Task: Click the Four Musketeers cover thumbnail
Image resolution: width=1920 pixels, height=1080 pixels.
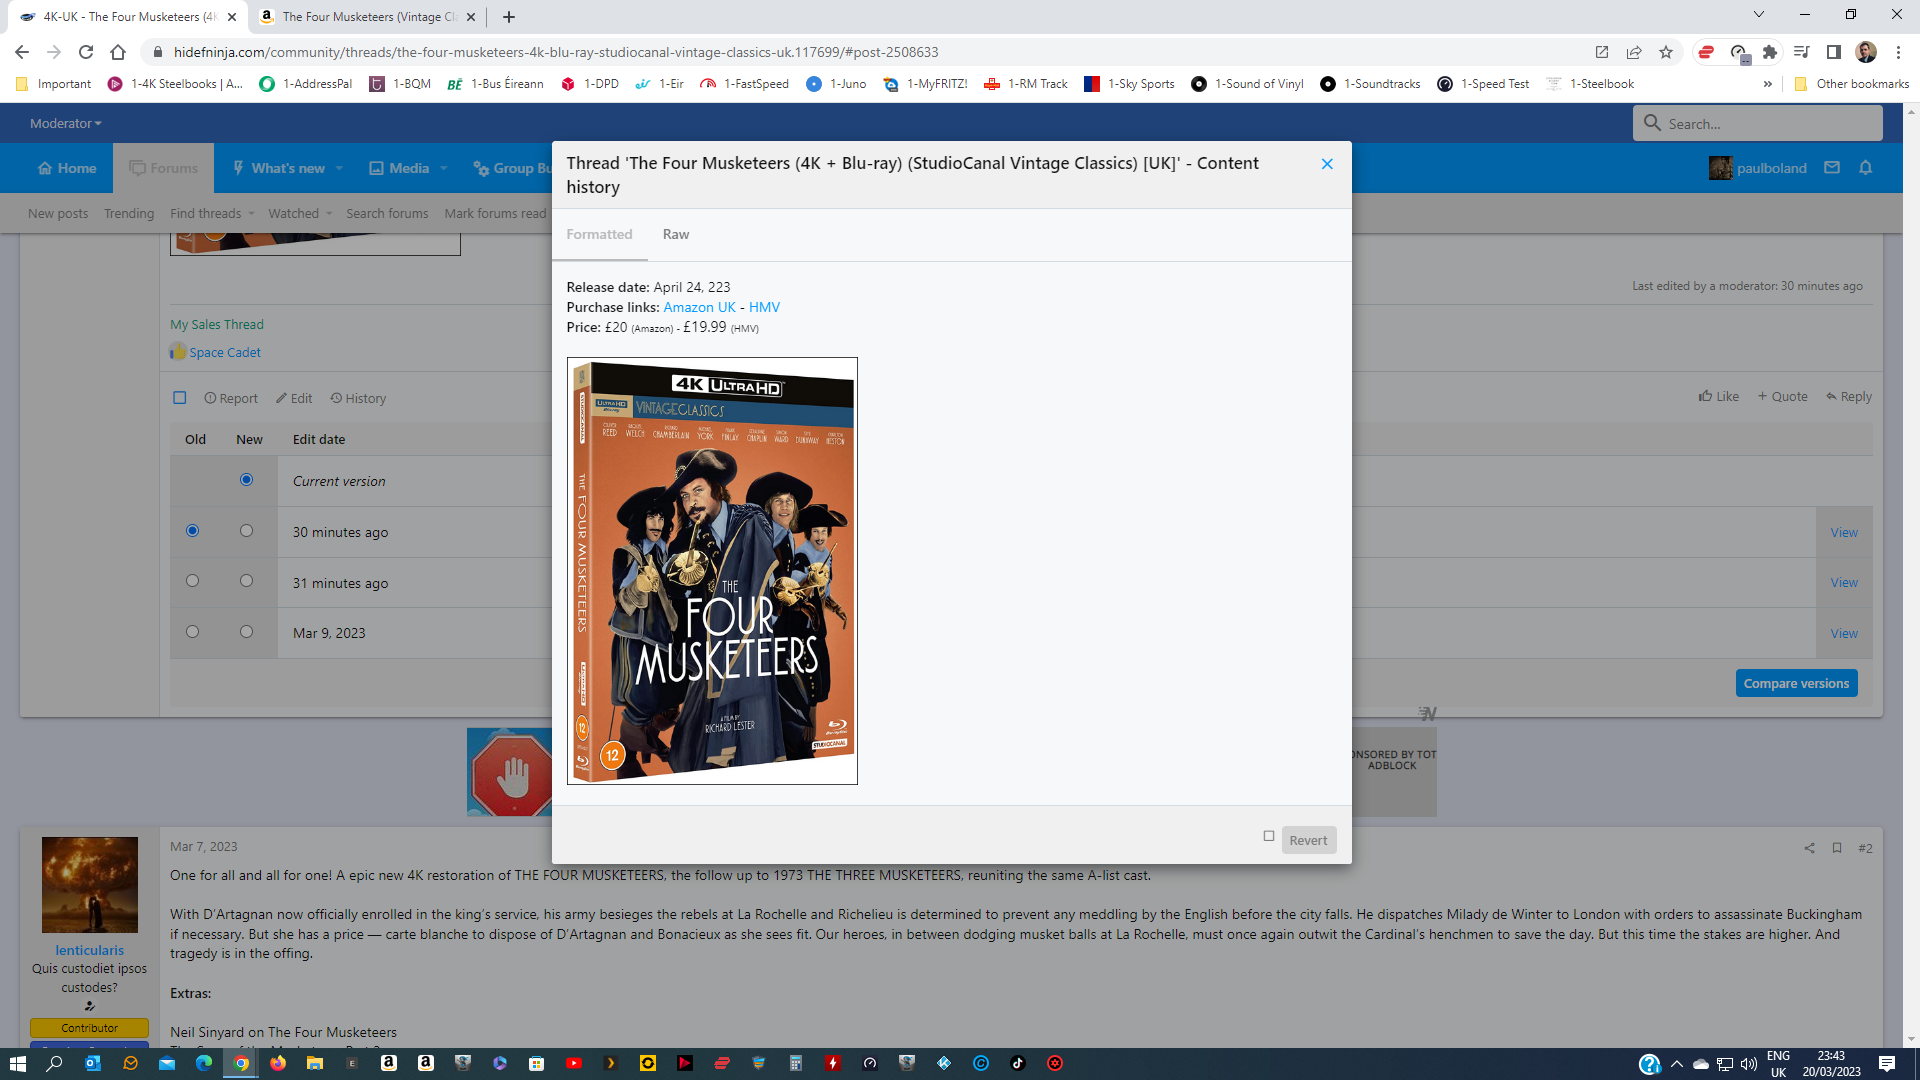Action: pyautogui.click(x=712, y=571)
